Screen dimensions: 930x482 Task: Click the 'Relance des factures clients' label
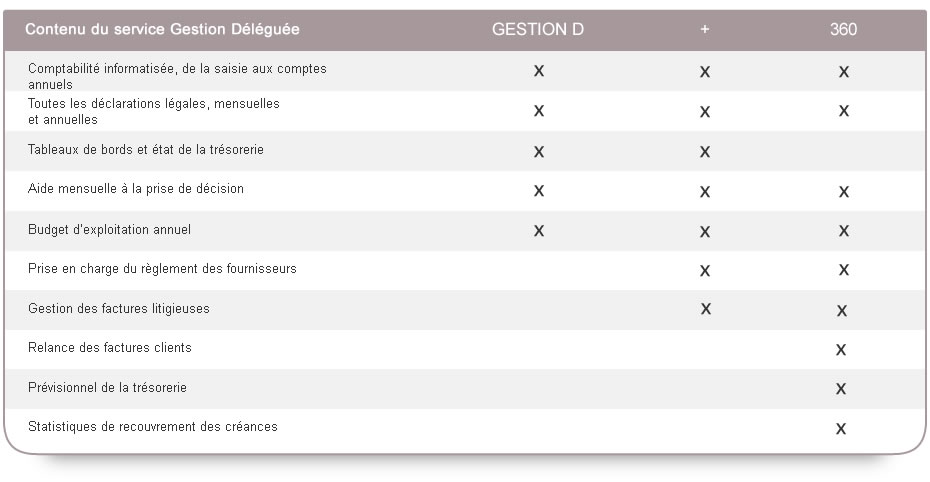click(x=109, y=347)
